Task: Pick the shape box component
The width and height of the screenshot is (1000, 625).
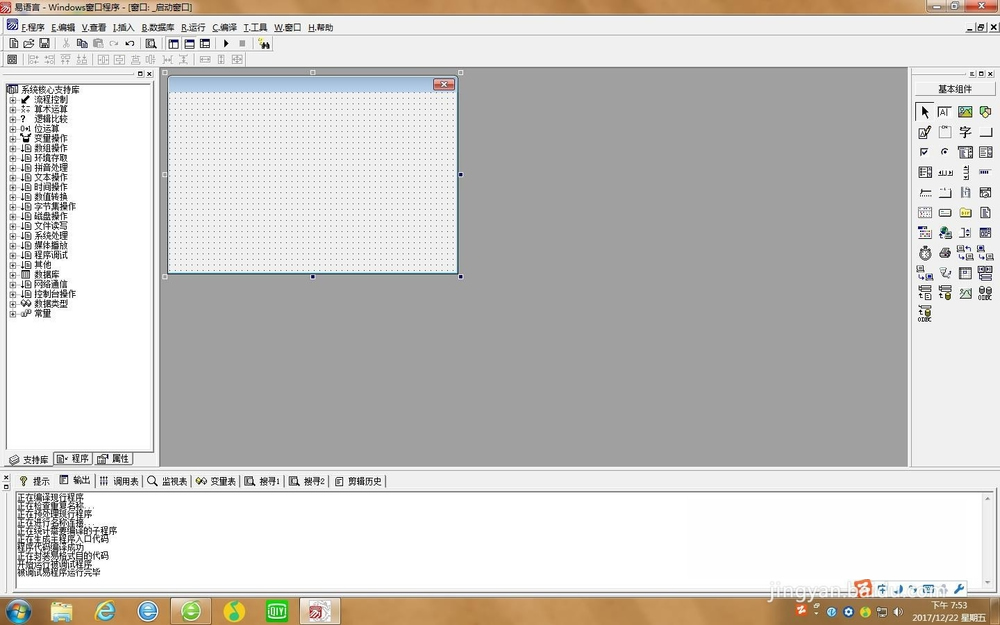Action: click(985, 112)
